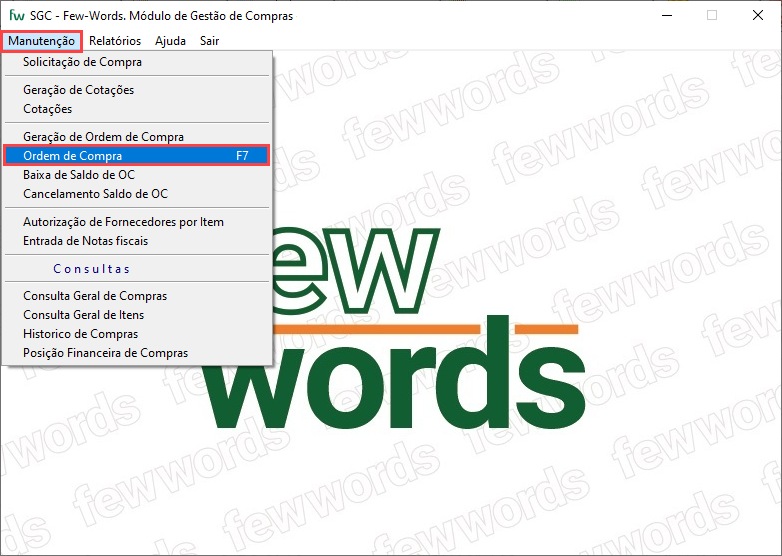Screen dimensions: 782x556
Task: Open the Relatórios menu
Action: [x=115, y=41]
